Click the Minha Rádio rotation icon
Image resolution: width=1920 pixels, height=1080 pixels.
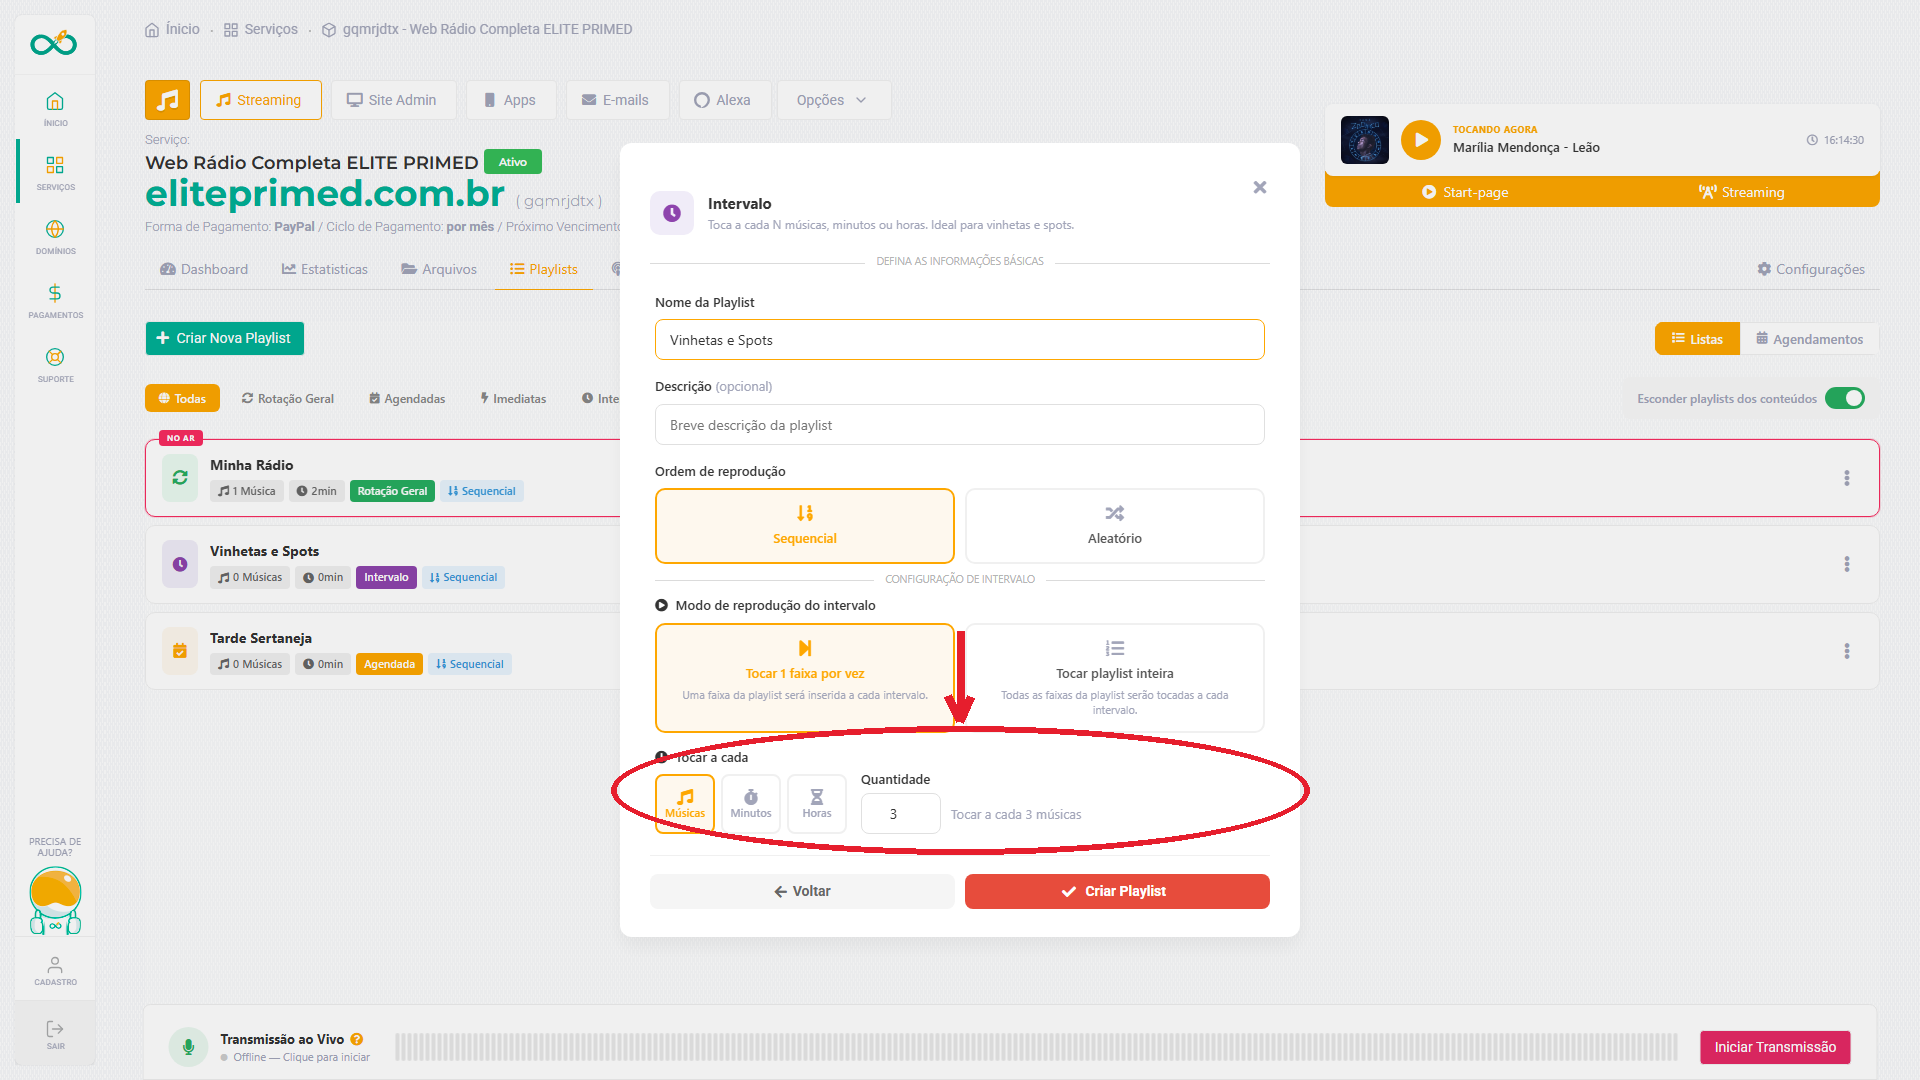pyautogui.click(x=180, y=478)
